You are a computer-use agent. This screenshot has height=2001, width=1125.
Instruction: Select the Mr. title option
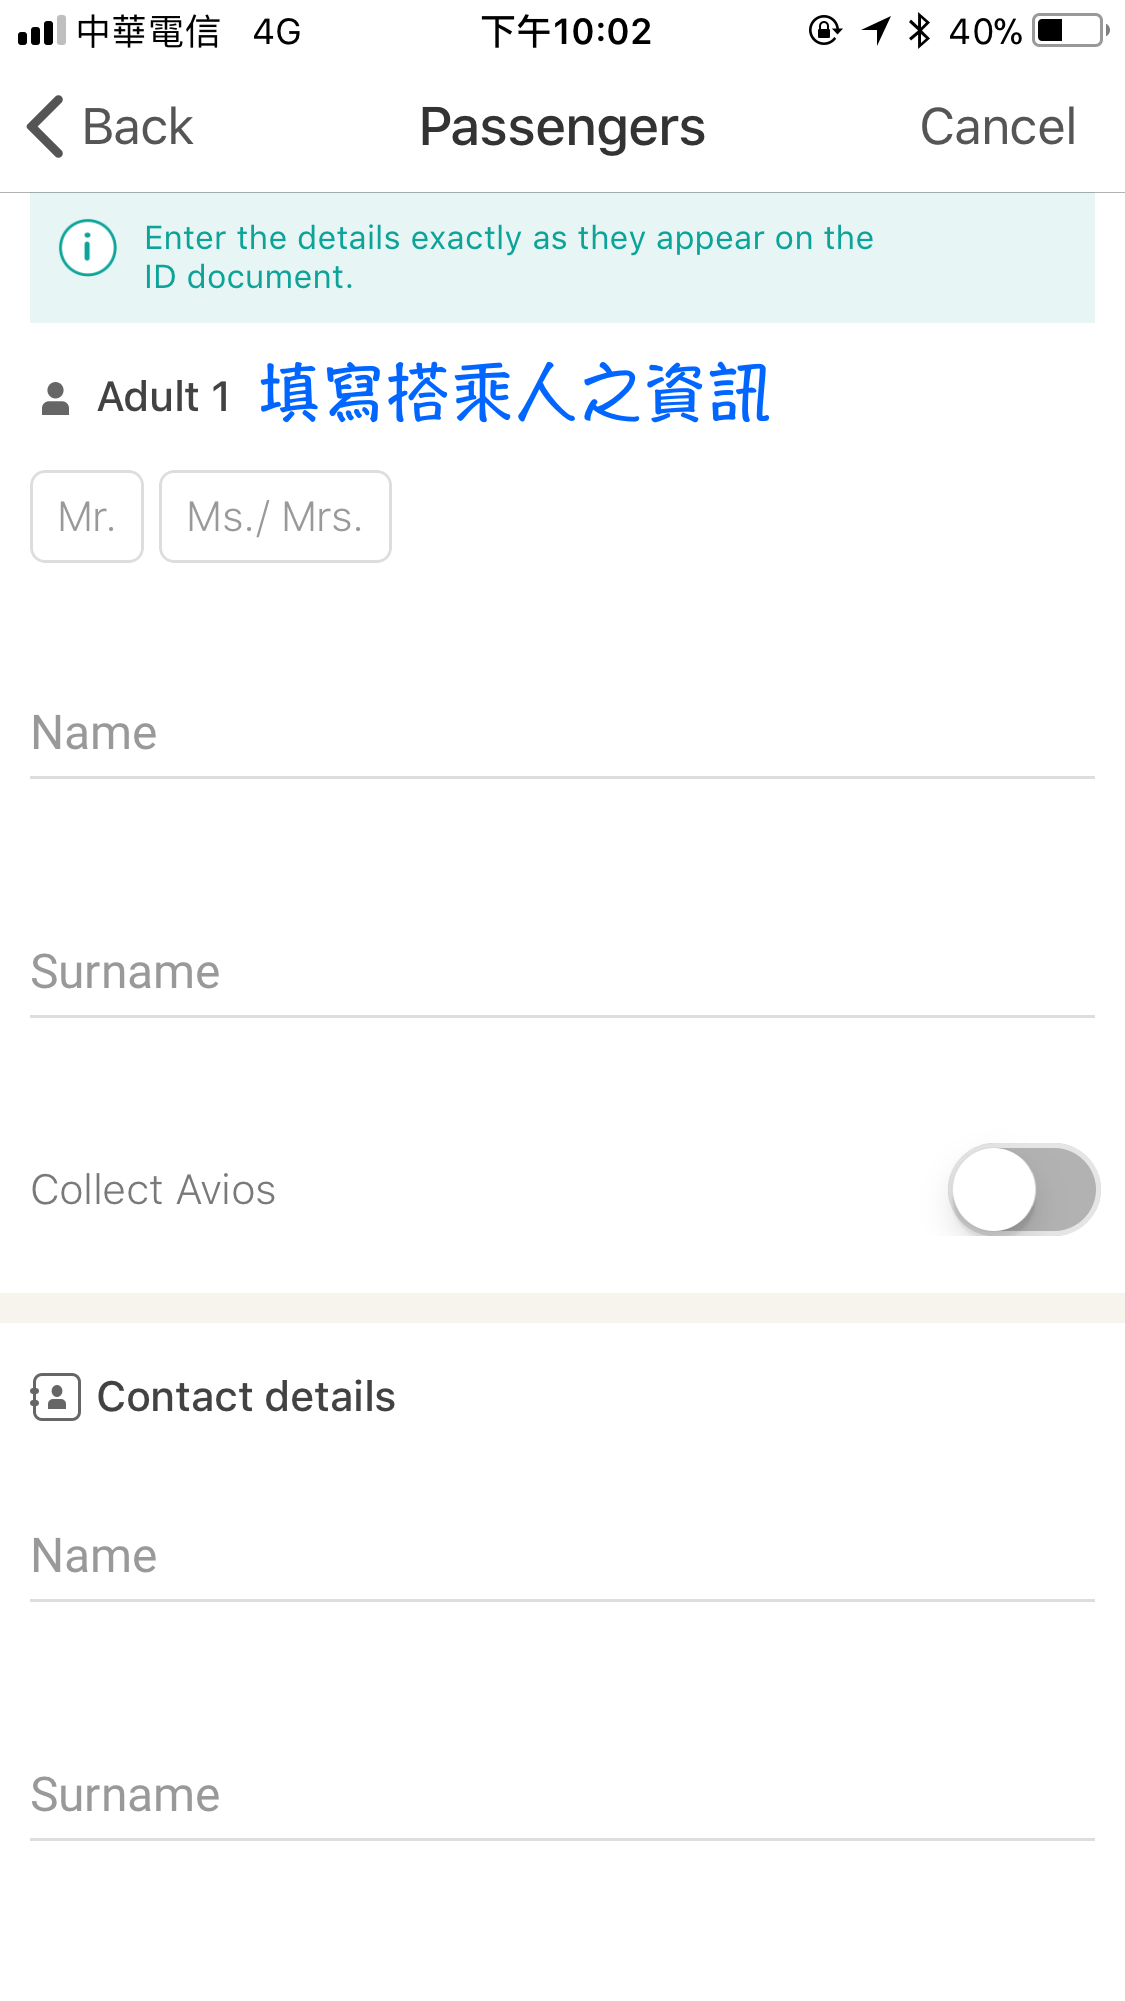pos(87,517)
